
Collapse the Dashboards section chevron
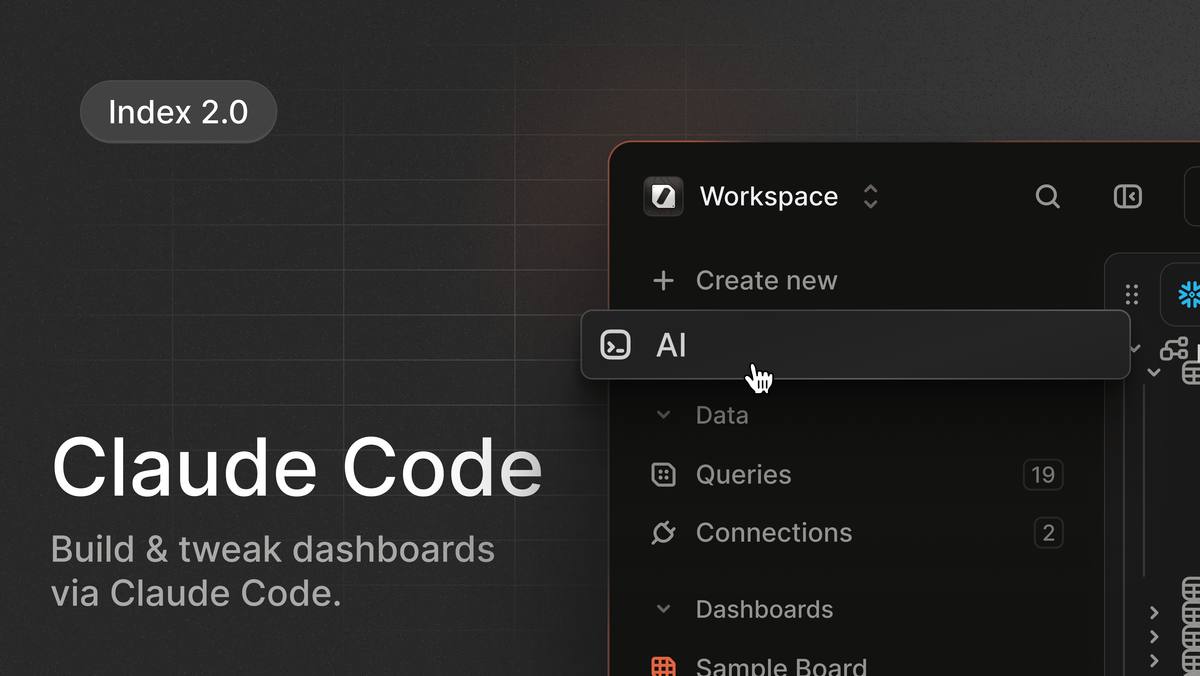click(x=663, y=609)
